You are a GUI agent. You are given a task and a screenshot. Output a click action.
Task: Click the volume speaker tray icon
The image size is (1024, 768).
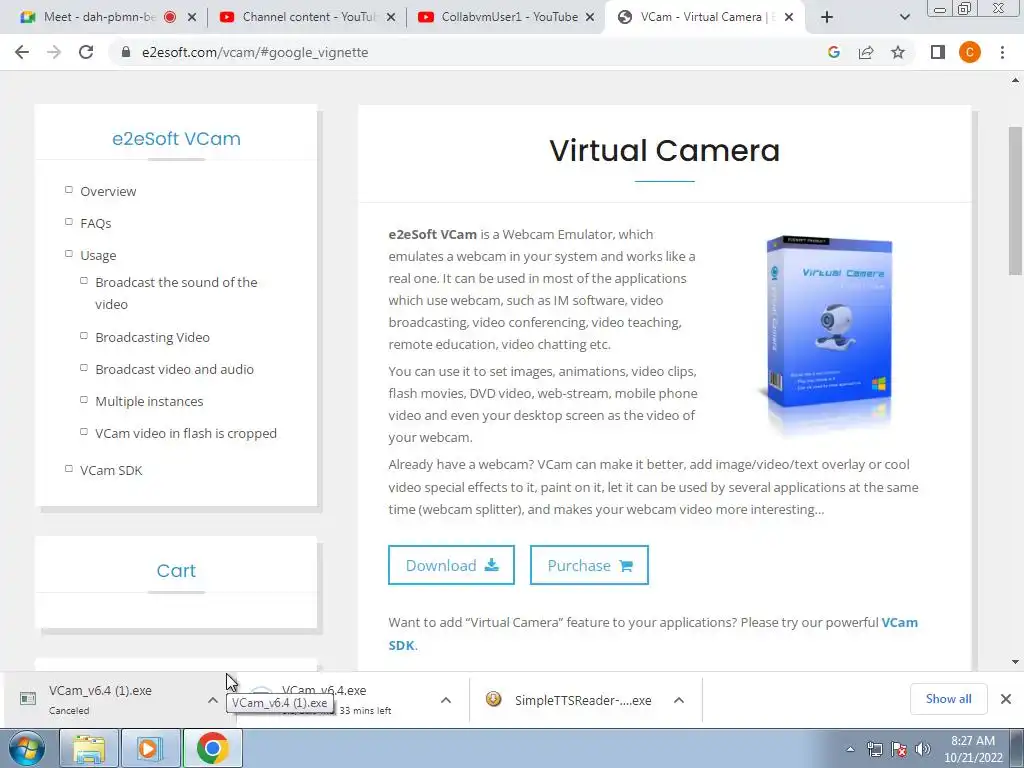(x=922, y=749)
